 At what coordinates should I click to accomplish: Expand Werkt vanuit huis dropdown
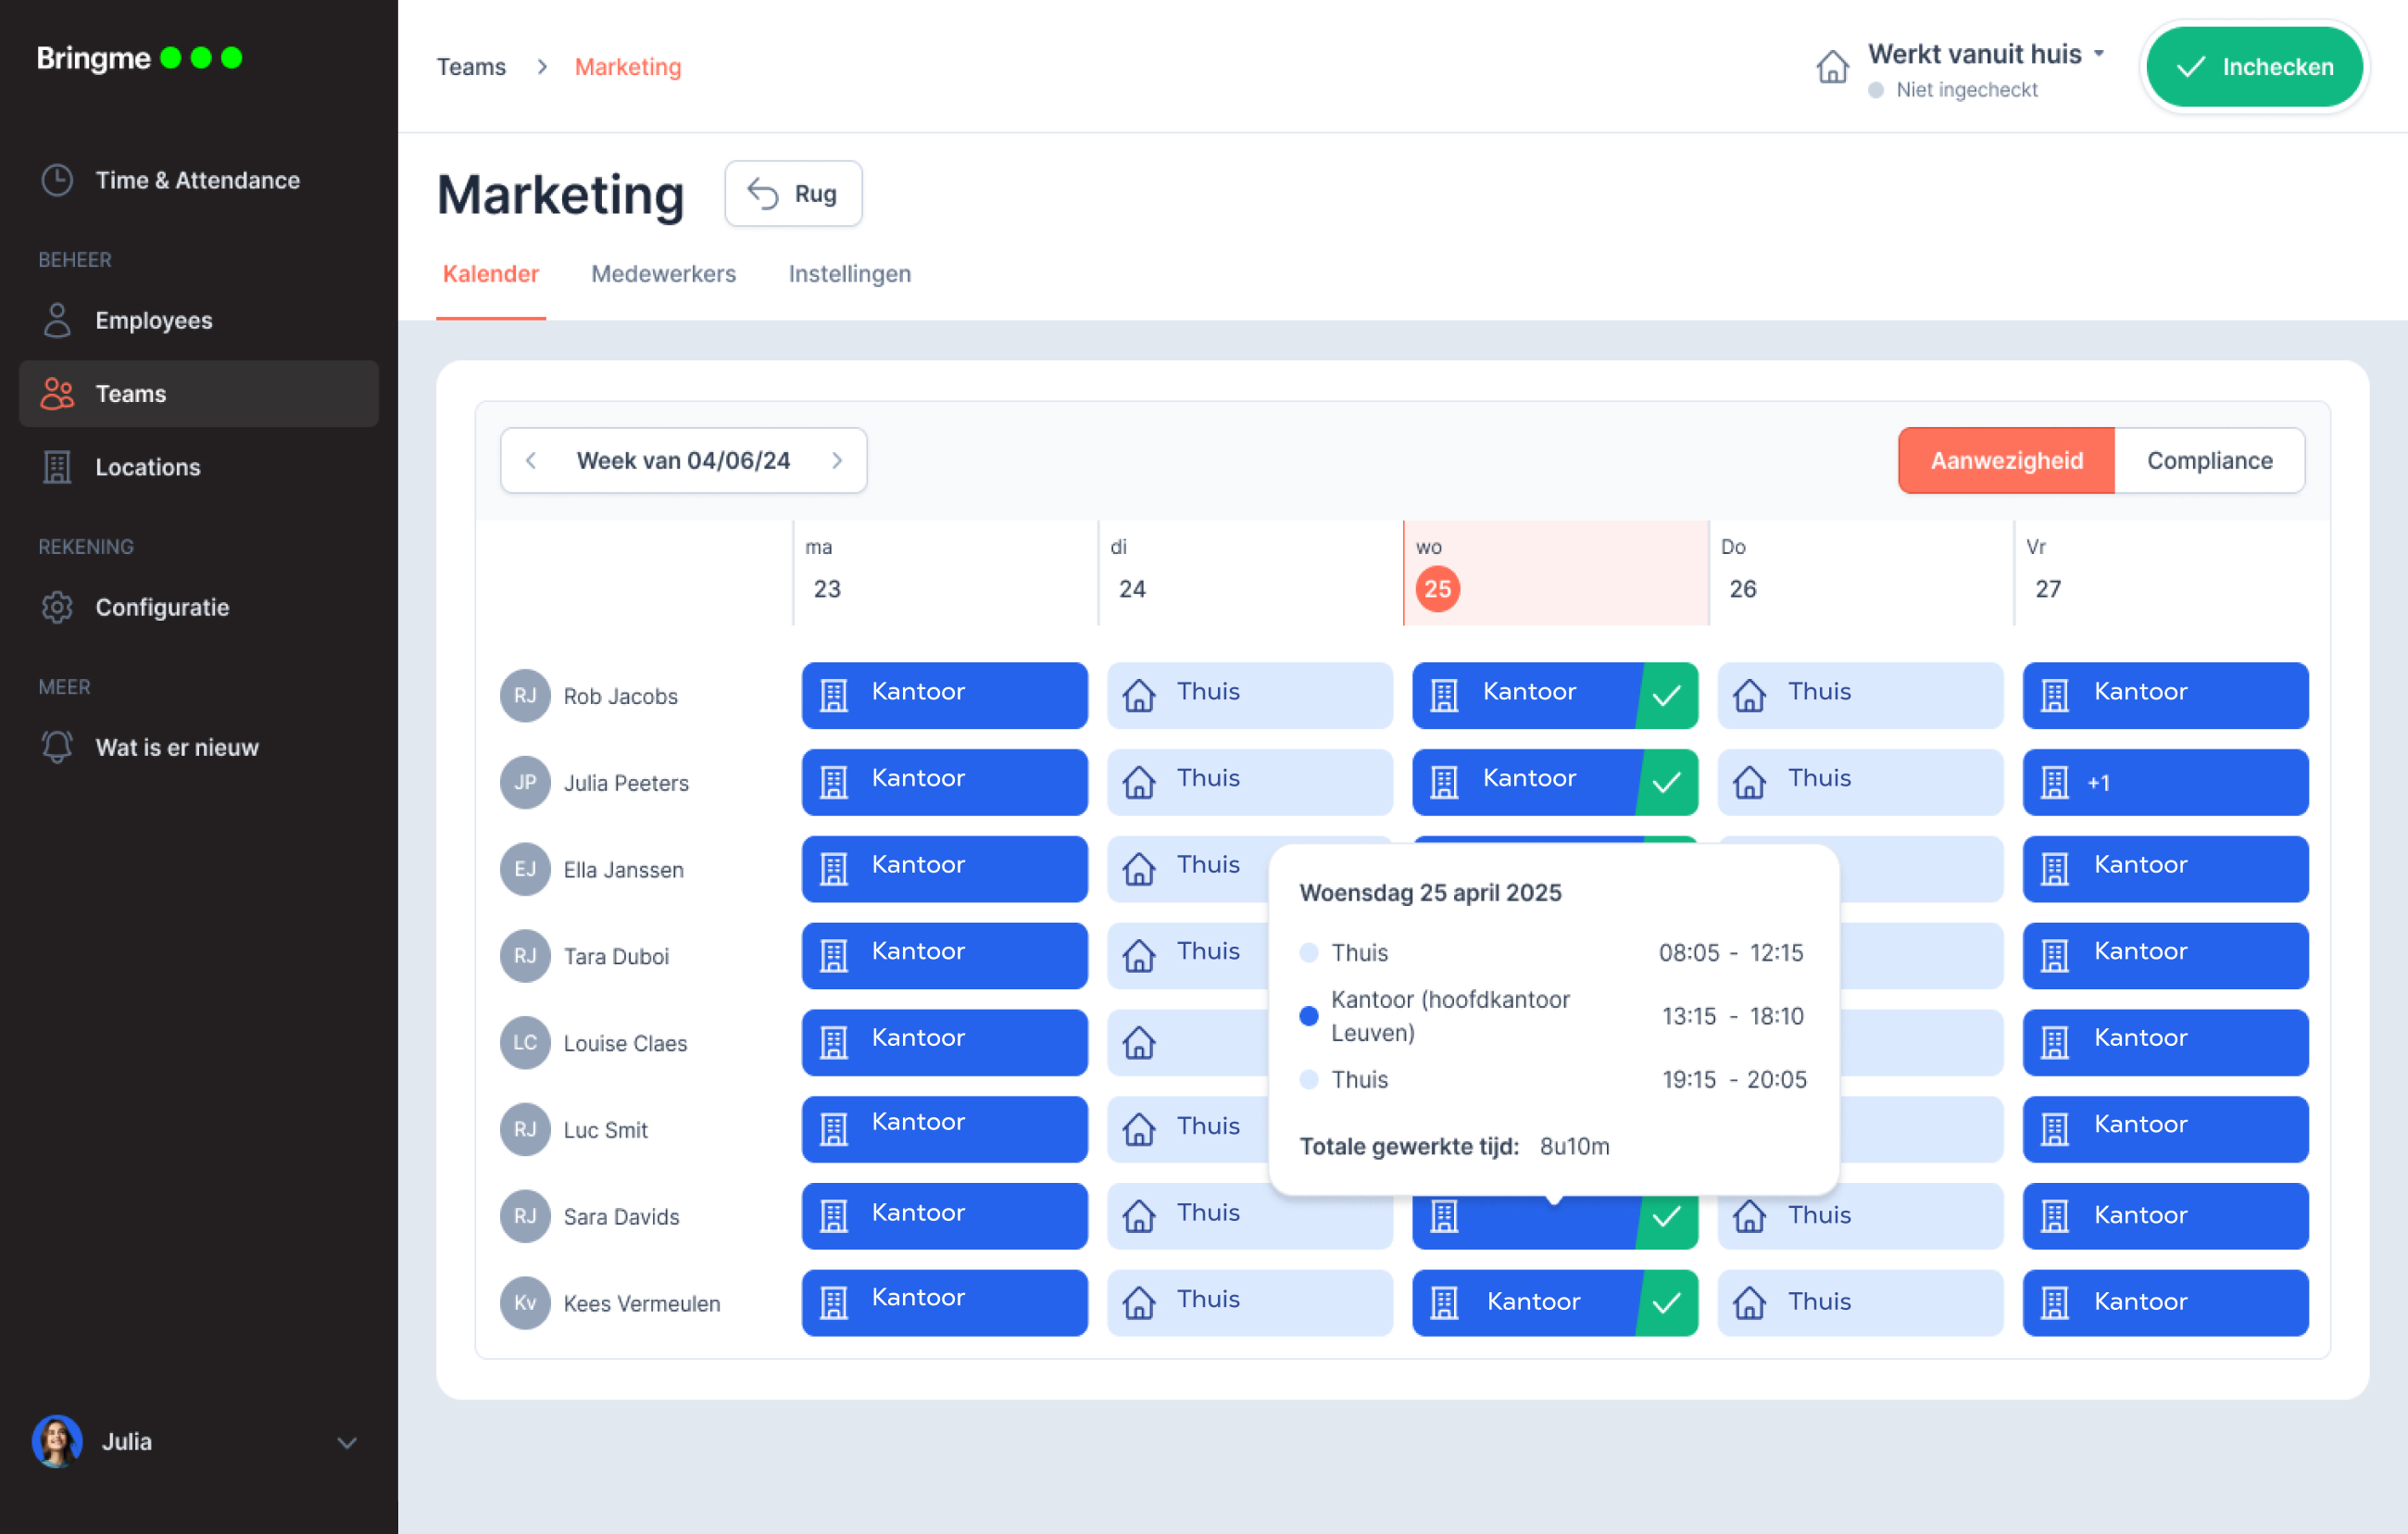pos(1986,54)
